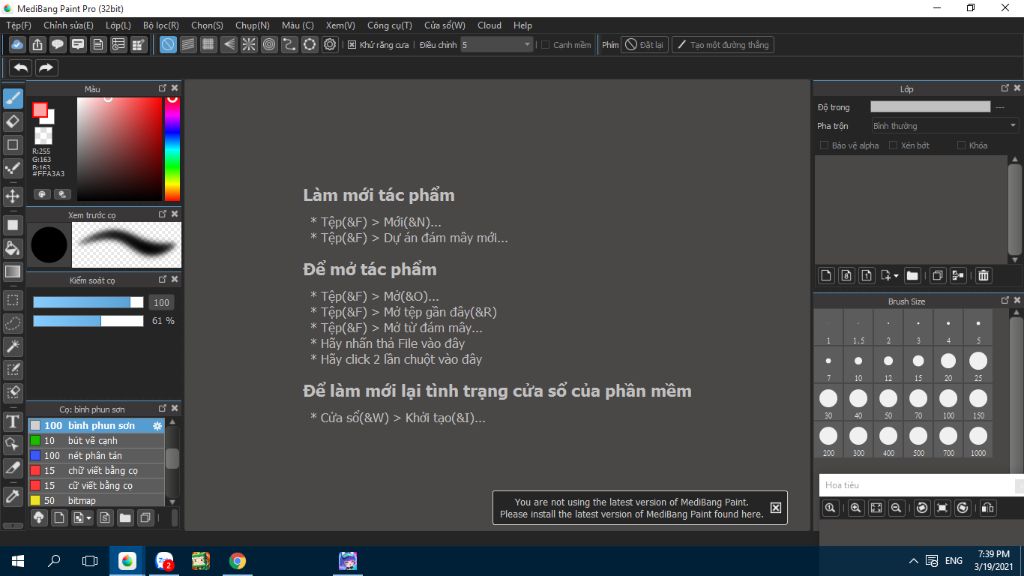Enable vanishing point snap

(229, 45)
